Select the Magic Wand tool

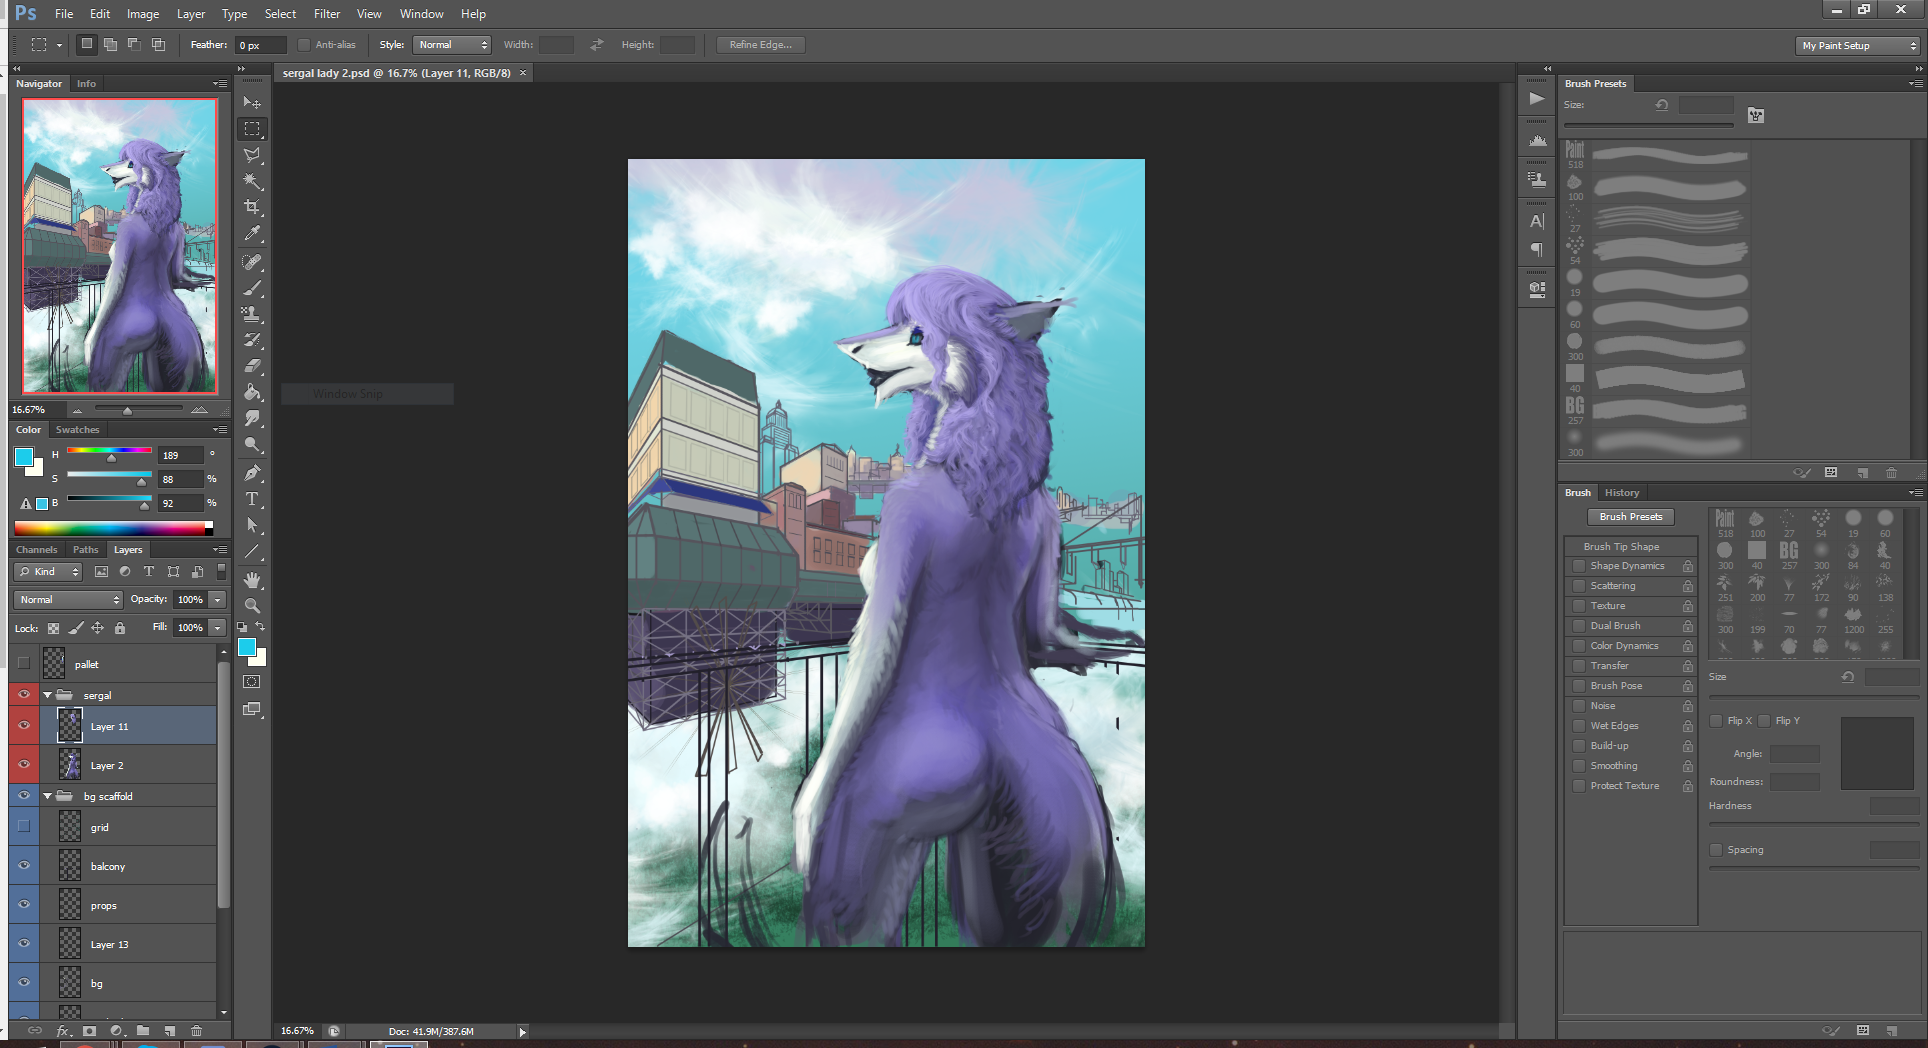tap(252, 181)
